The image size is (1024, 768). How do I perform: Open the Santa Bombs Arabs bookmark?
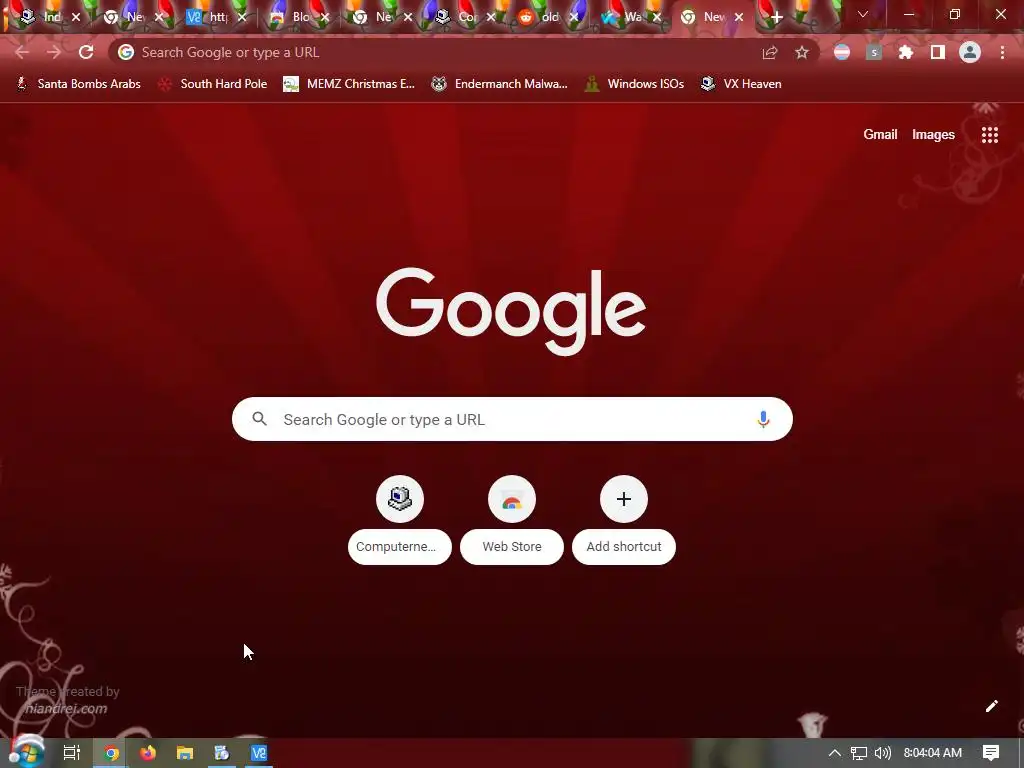[79, 84]
